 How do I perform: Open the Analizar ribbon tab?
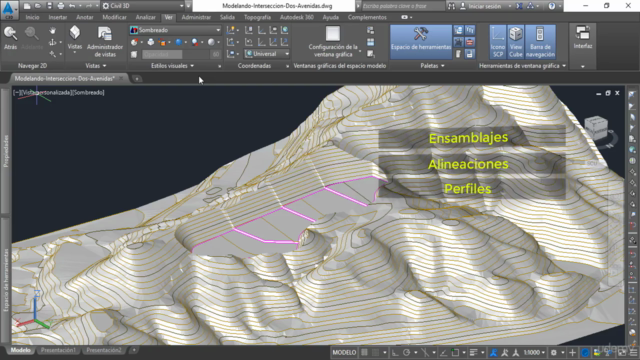(146, 17)
